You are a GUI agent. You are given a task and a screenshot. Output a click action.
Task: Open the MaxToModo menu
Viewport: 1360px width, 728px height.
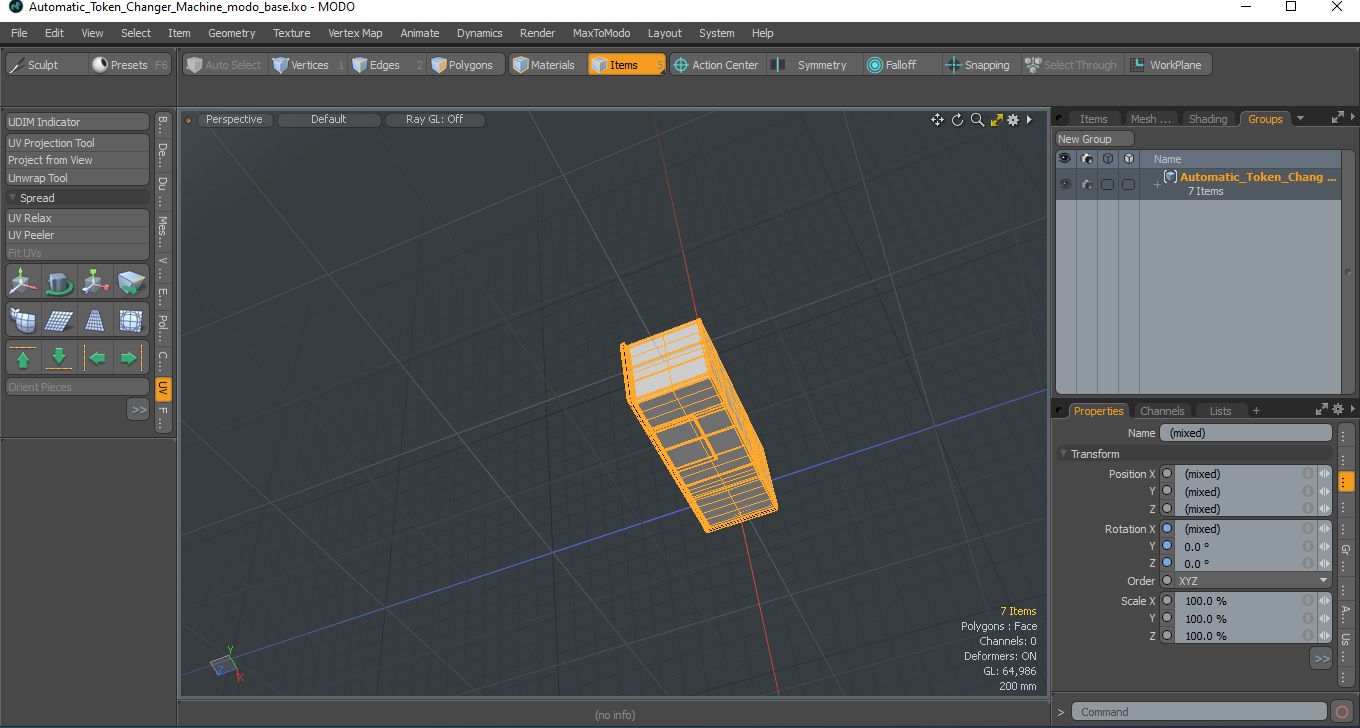601,33
